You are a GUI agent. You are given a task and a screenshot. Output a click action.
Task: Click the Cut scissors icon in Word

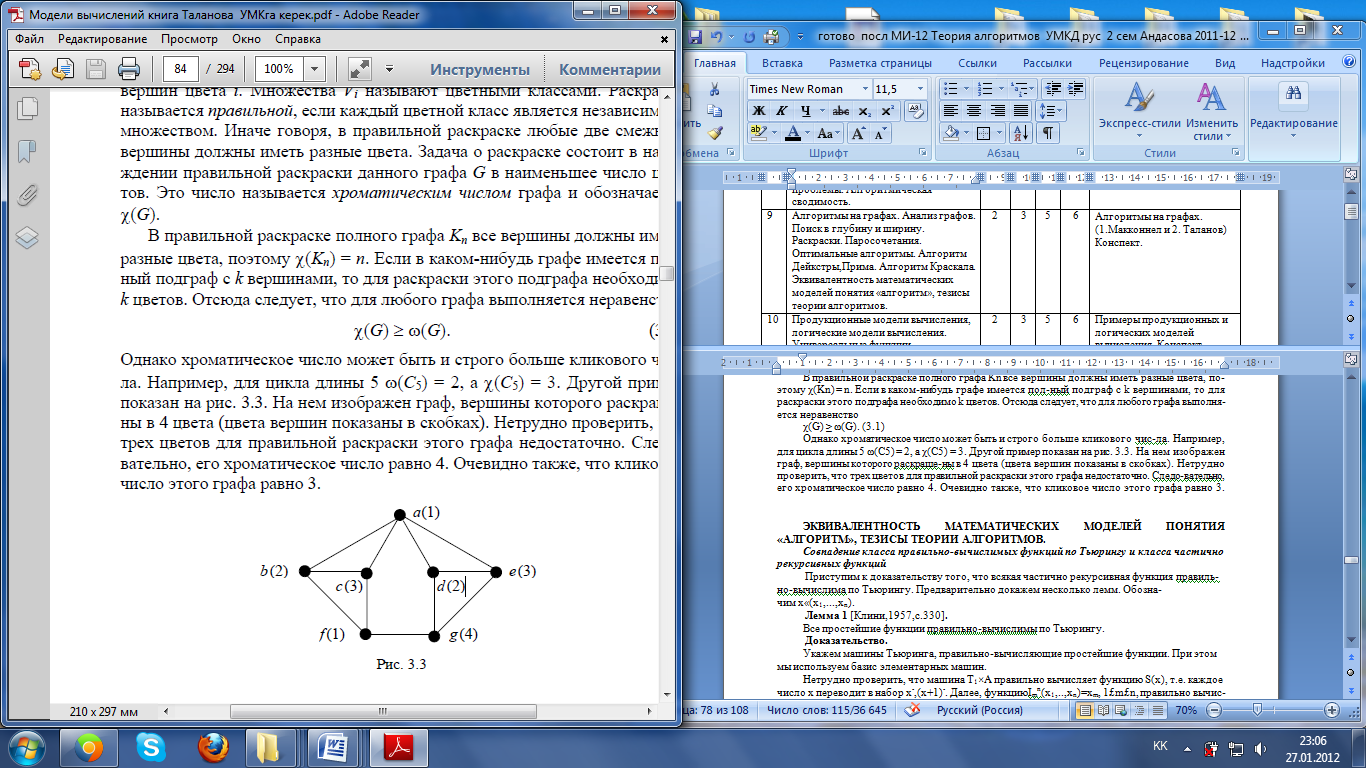point(714,89)
